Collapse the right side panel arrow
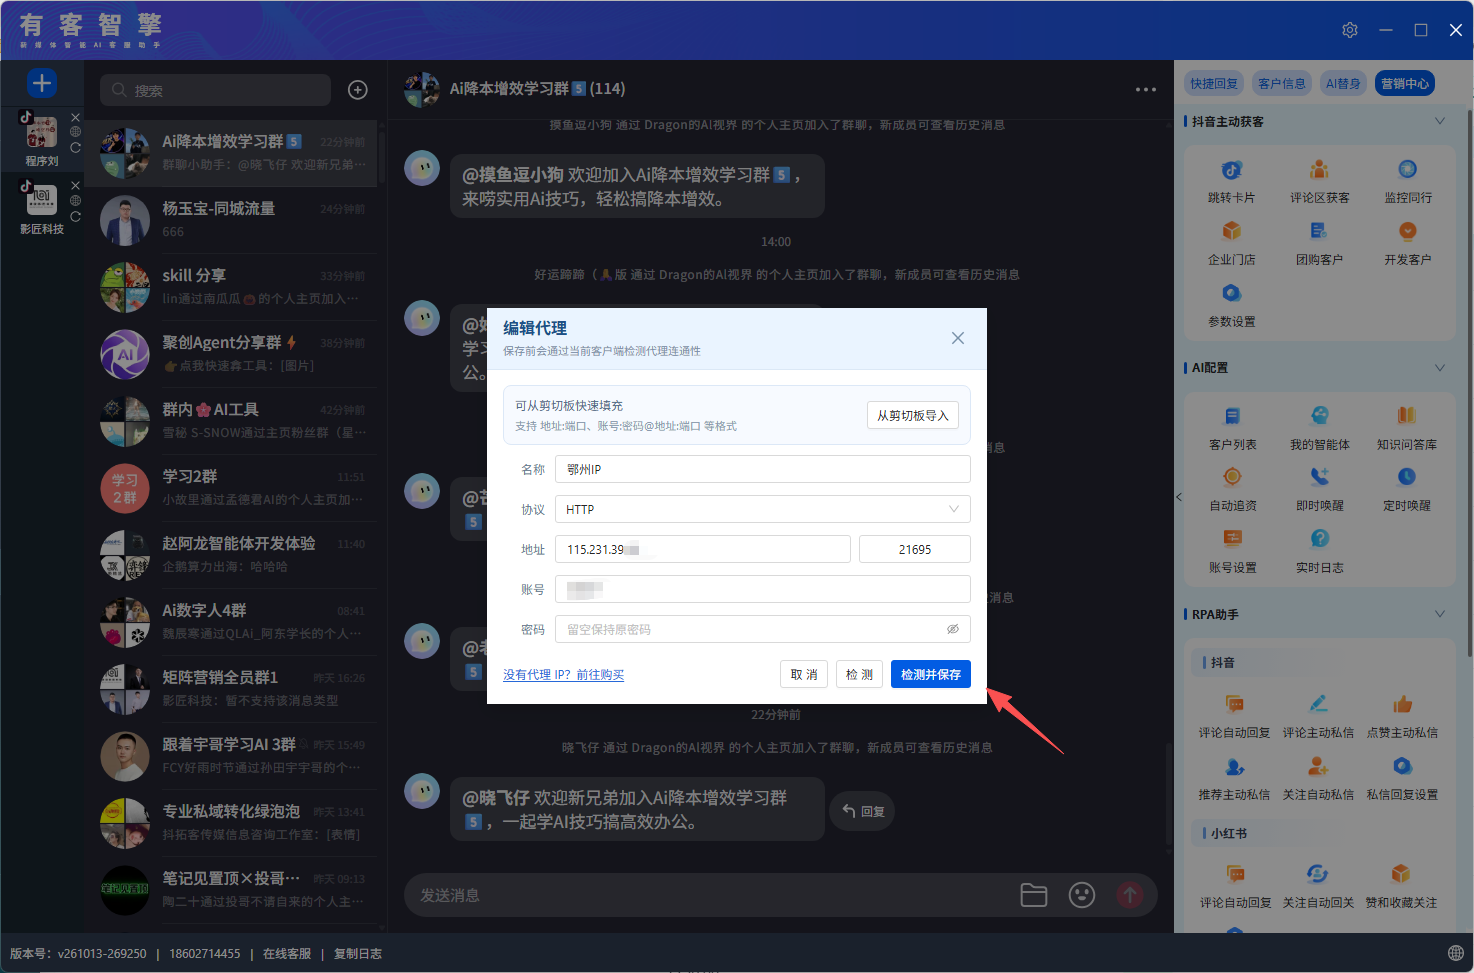This screenshot has height=973, width=1474. [x=1179, y=497]
